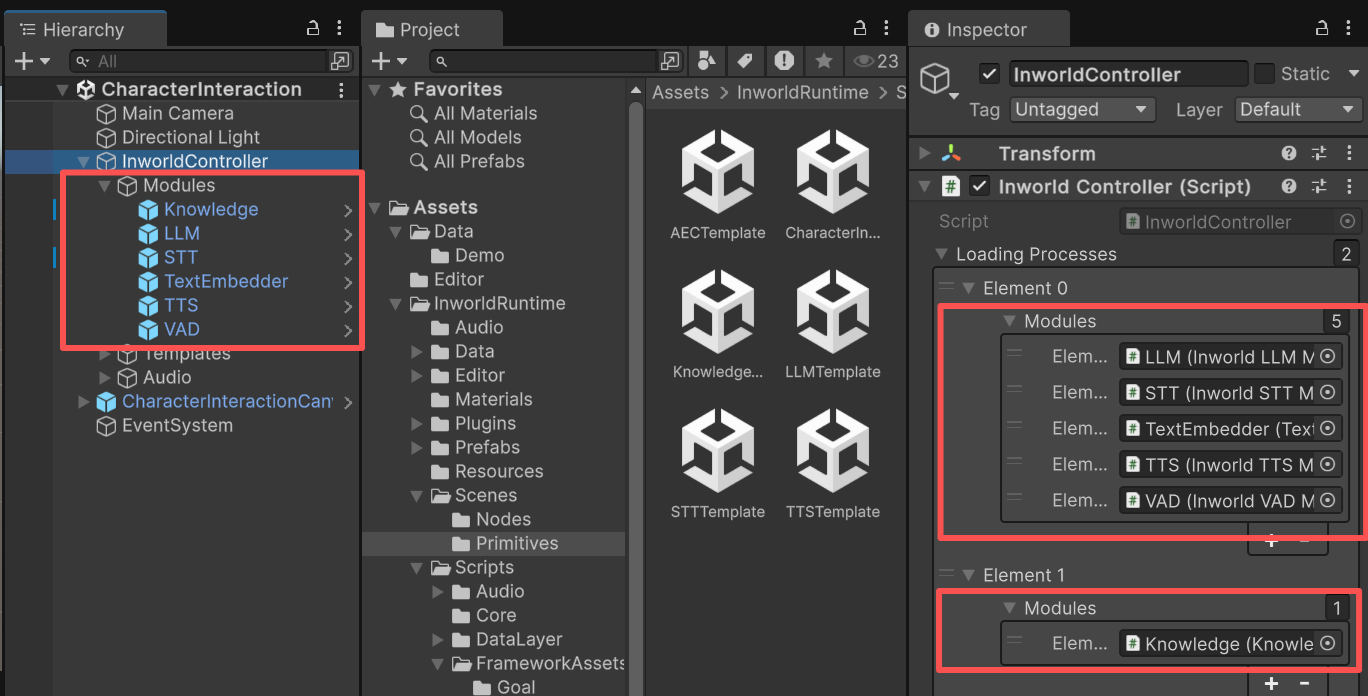Open Project panel options menu
1368x696 pixels.
click(x=888, y=29)
